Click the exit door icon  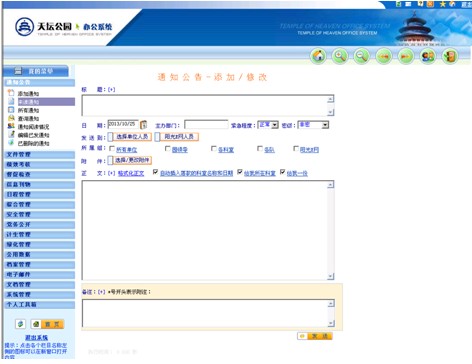pos(450,56)
